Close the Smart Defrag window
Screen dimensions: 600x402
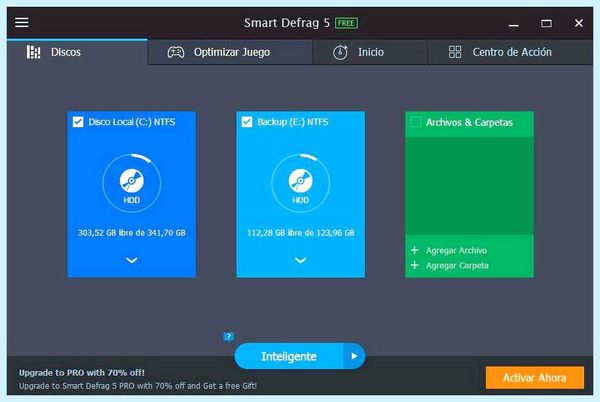coord(579,23)
